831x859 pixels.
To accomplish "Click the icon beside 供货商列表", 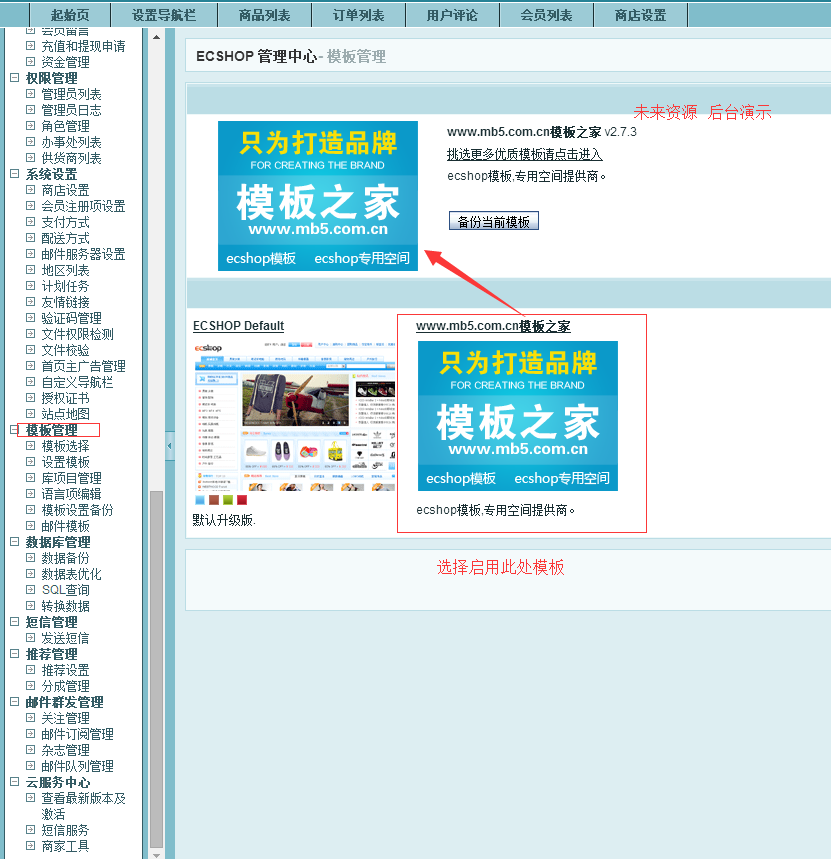I will pos(31,158).
